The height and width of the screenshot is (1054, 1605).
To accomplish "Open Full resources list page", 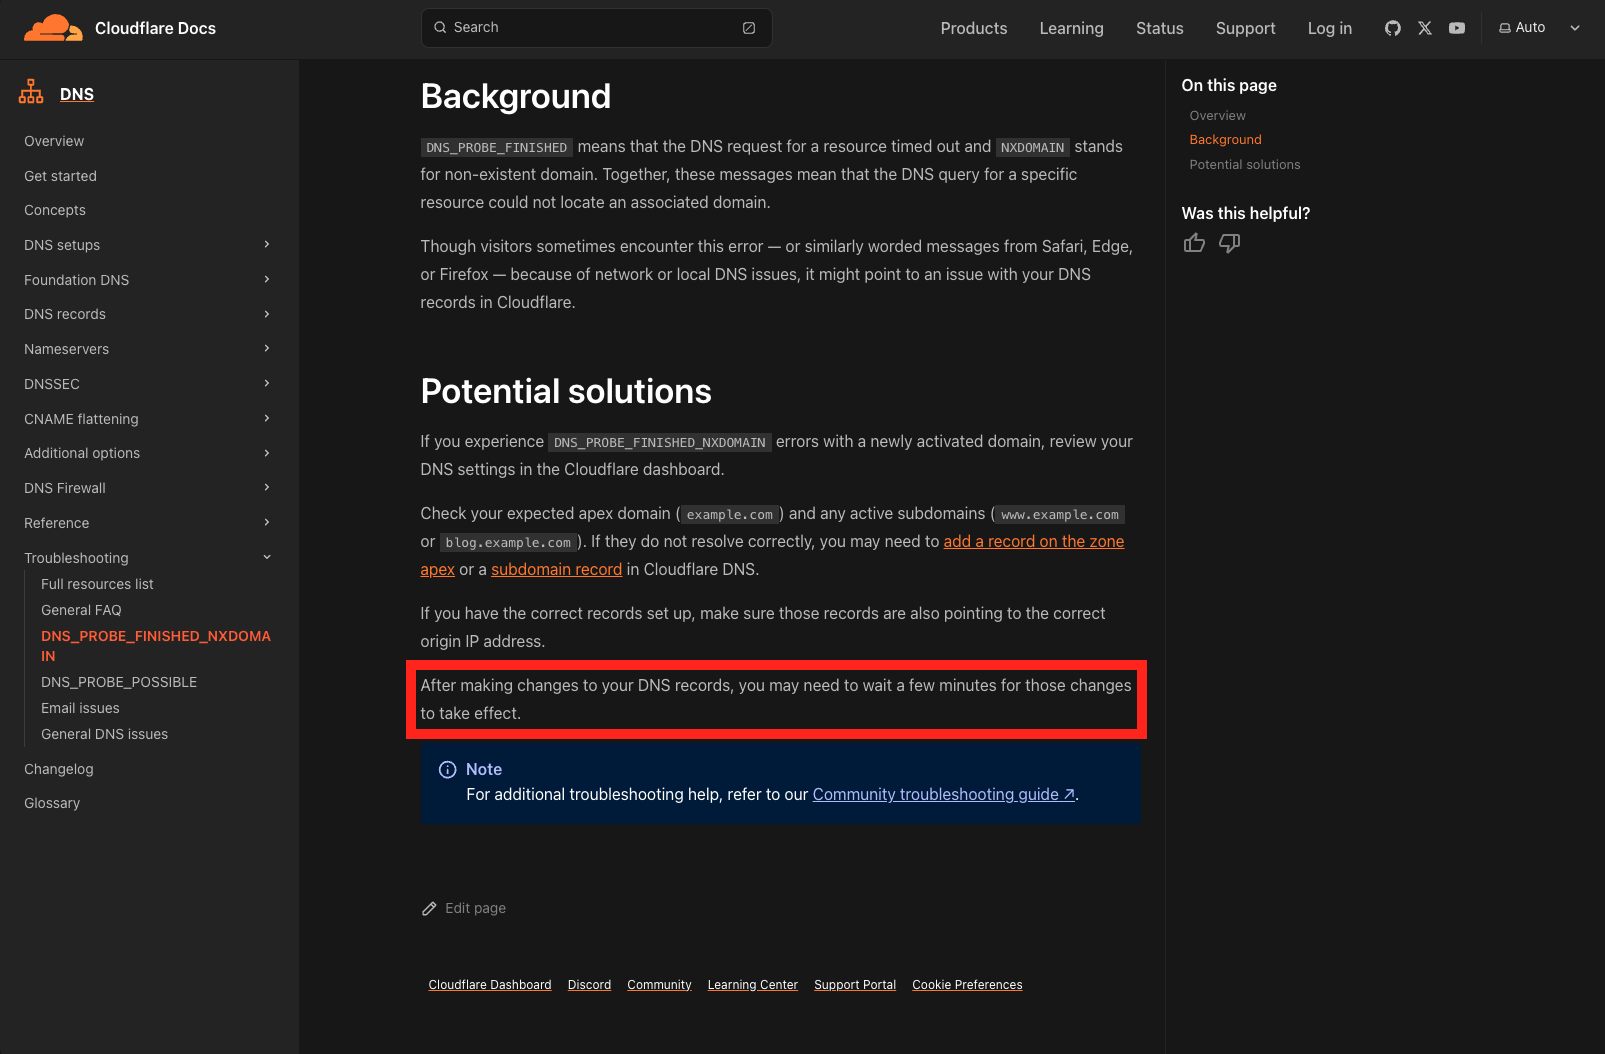I will 97,584.
